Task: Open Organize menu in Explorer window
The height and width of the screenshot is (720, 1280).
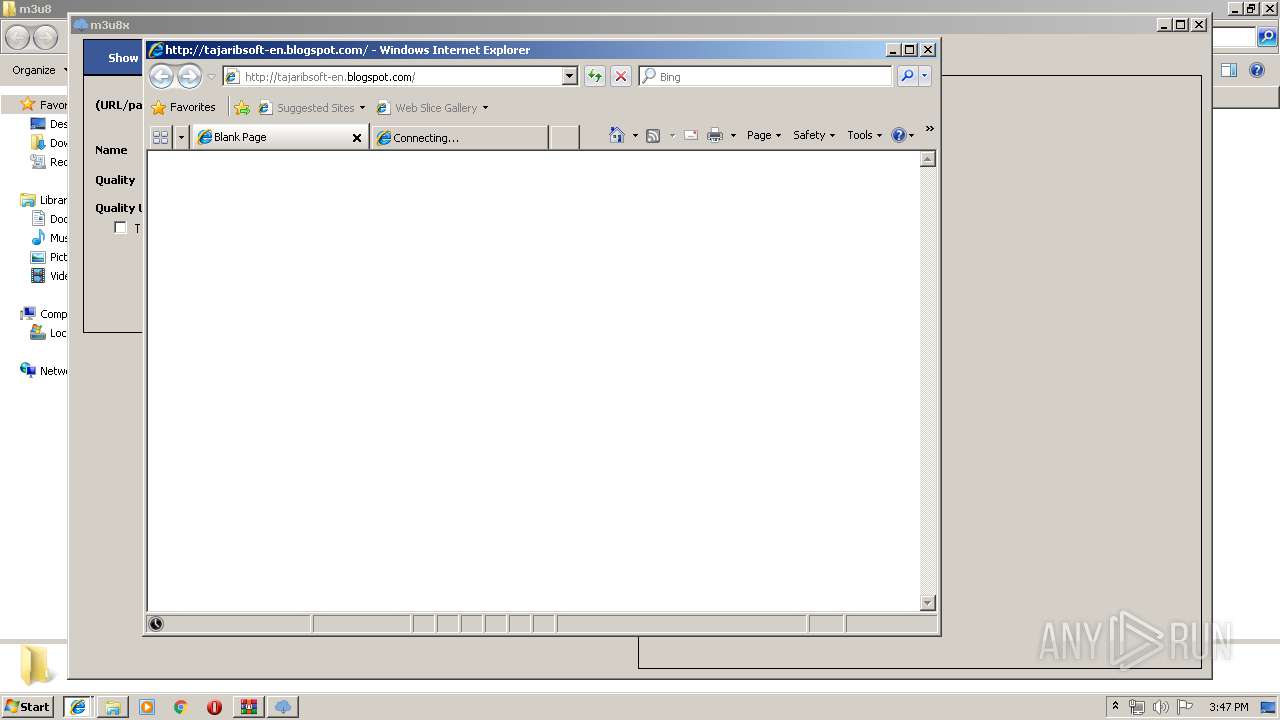Action: tap(40, 70)
